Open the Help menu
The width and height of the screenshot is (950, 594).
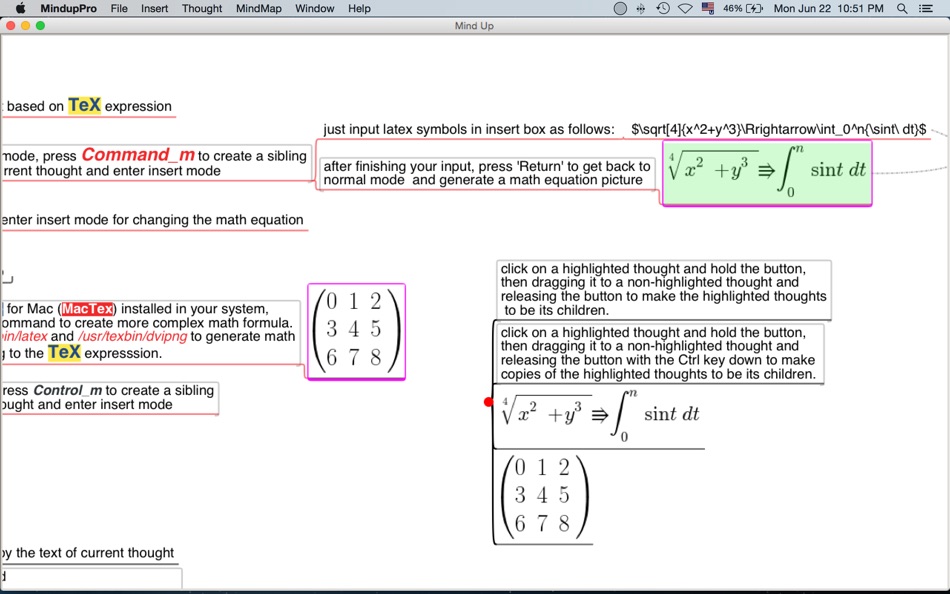[359, 8]
